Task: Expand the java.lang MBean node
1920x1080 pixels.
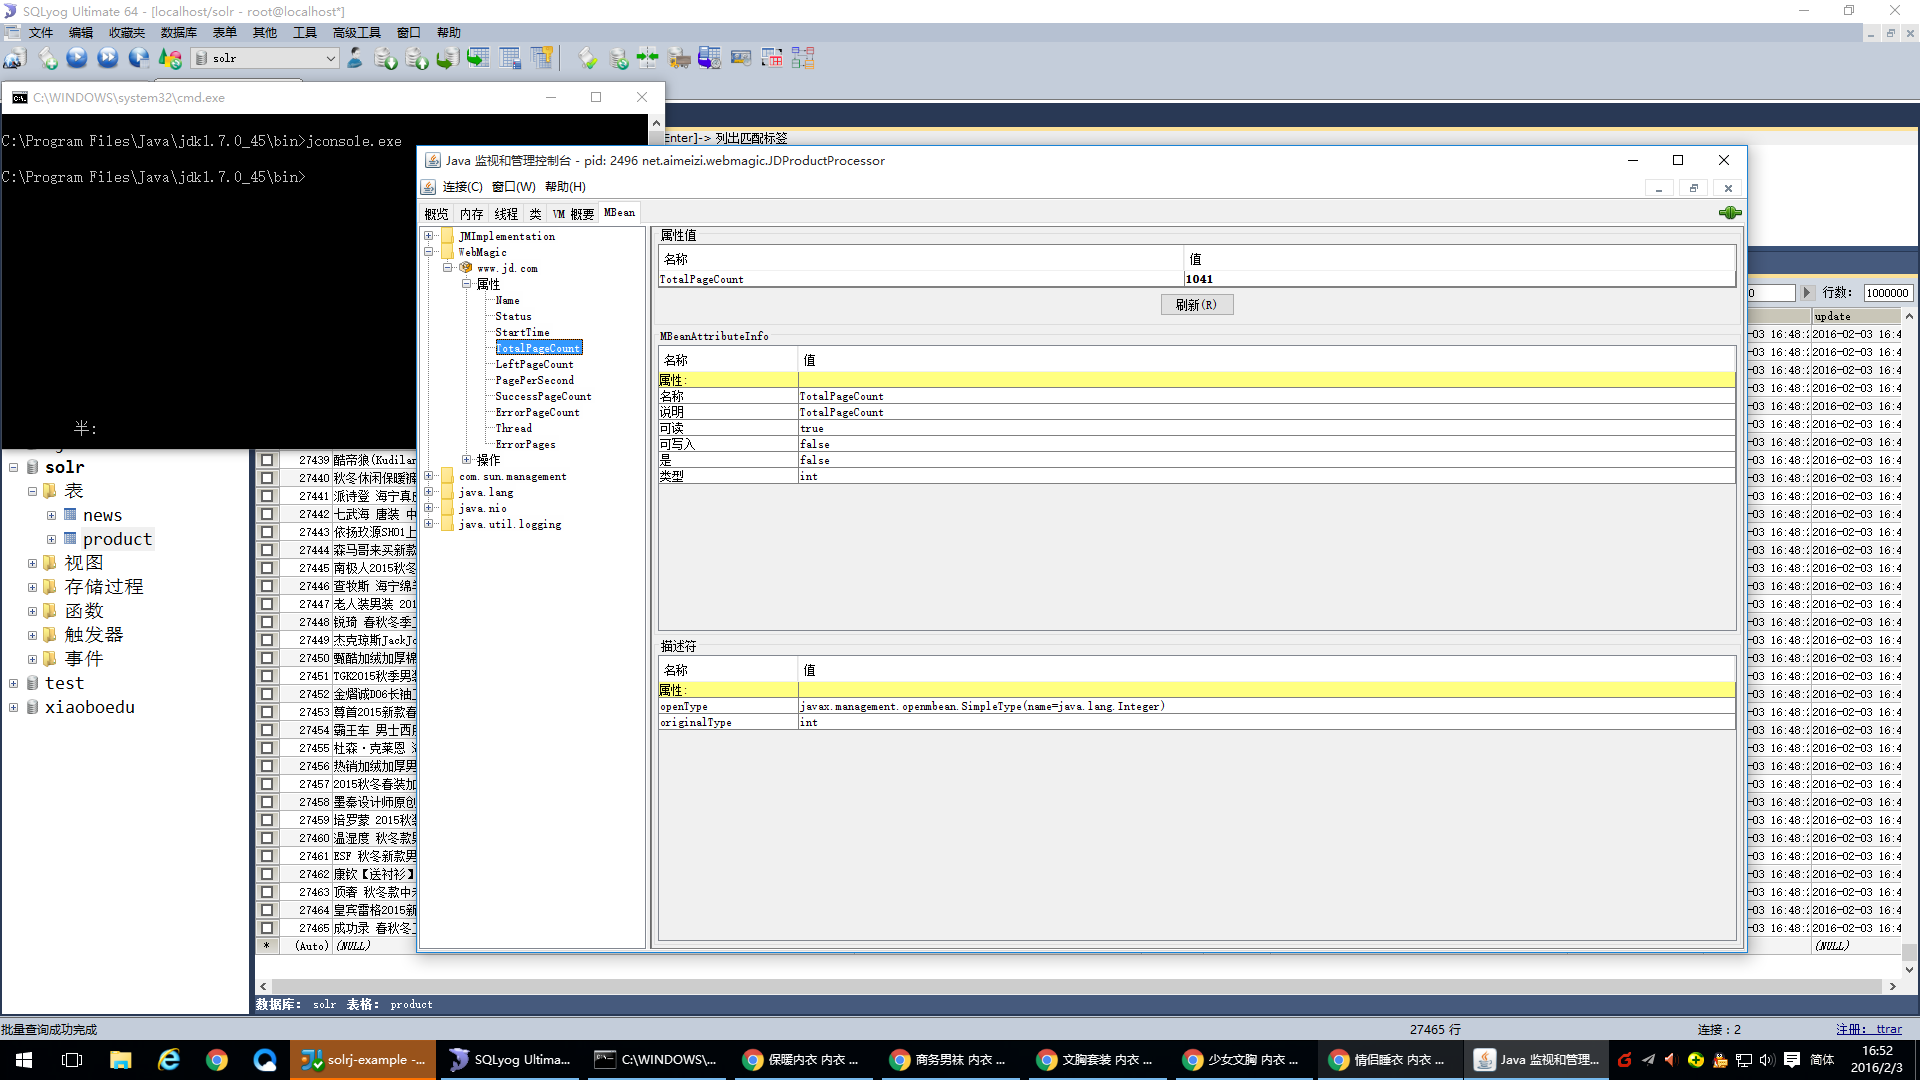Action: [x=429, y=492]
